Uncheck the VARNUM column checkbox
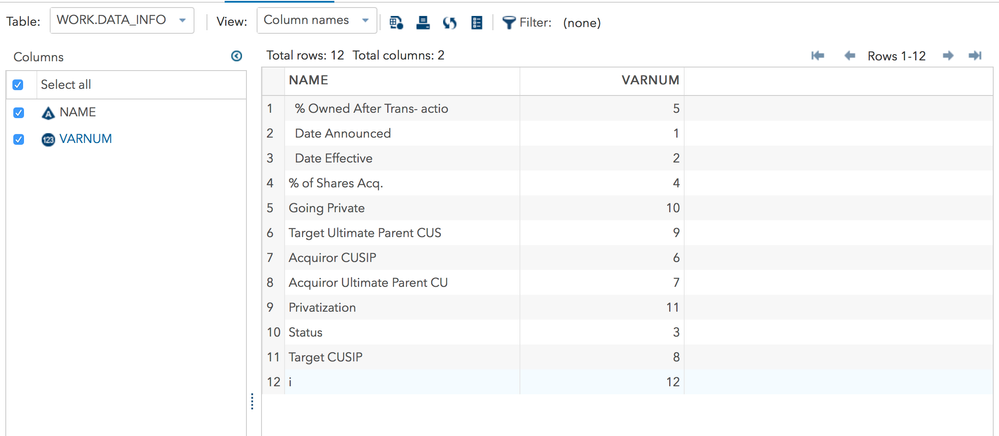This screenshot has width=999, height=436. pos(18,139)
